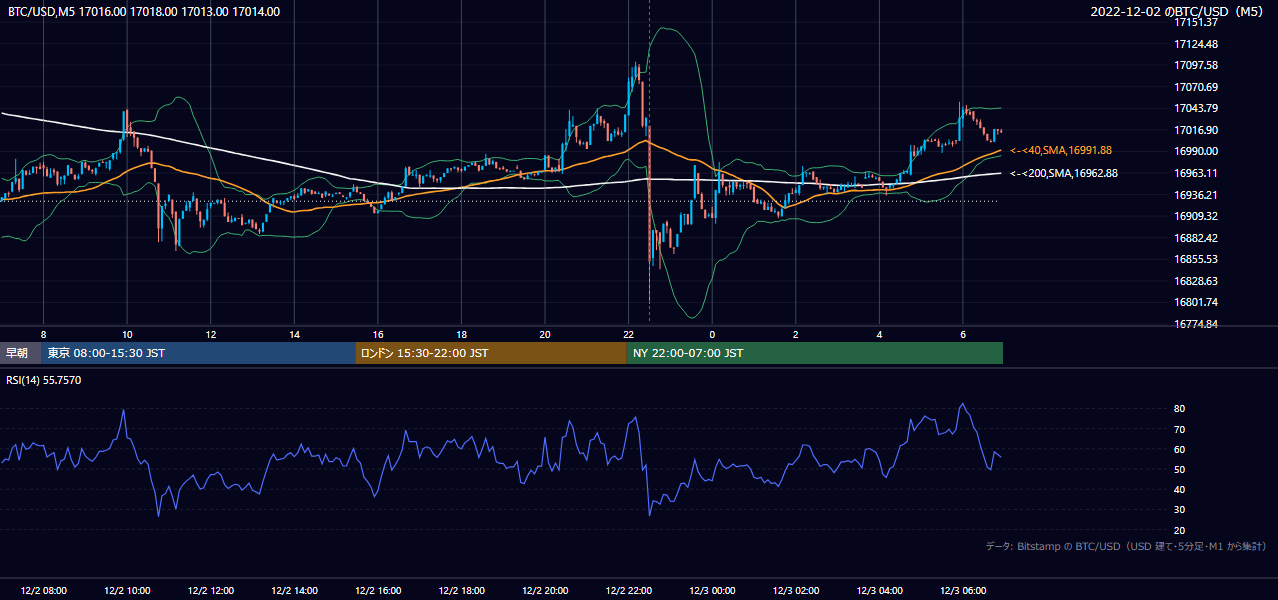Screen dimensions: 1278x600
Task: Click the bottom date label 12/2 12:00
Action: pos(211,590)
